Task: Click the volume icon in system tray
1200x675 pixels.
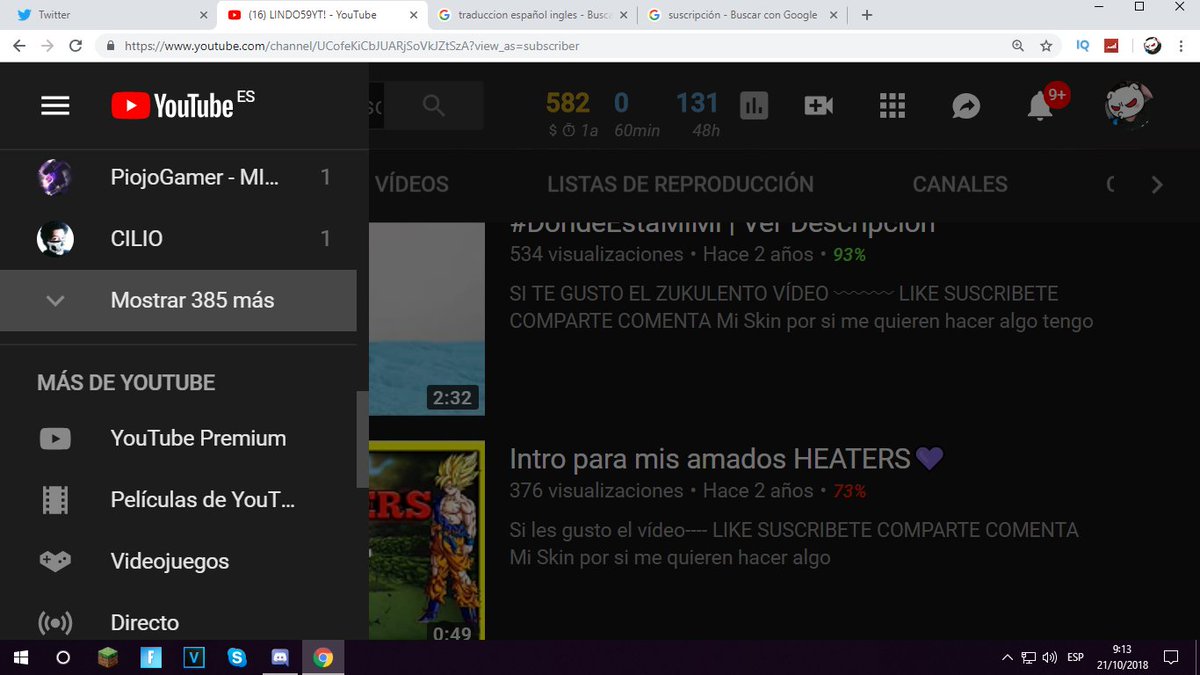Action: 1050,658
